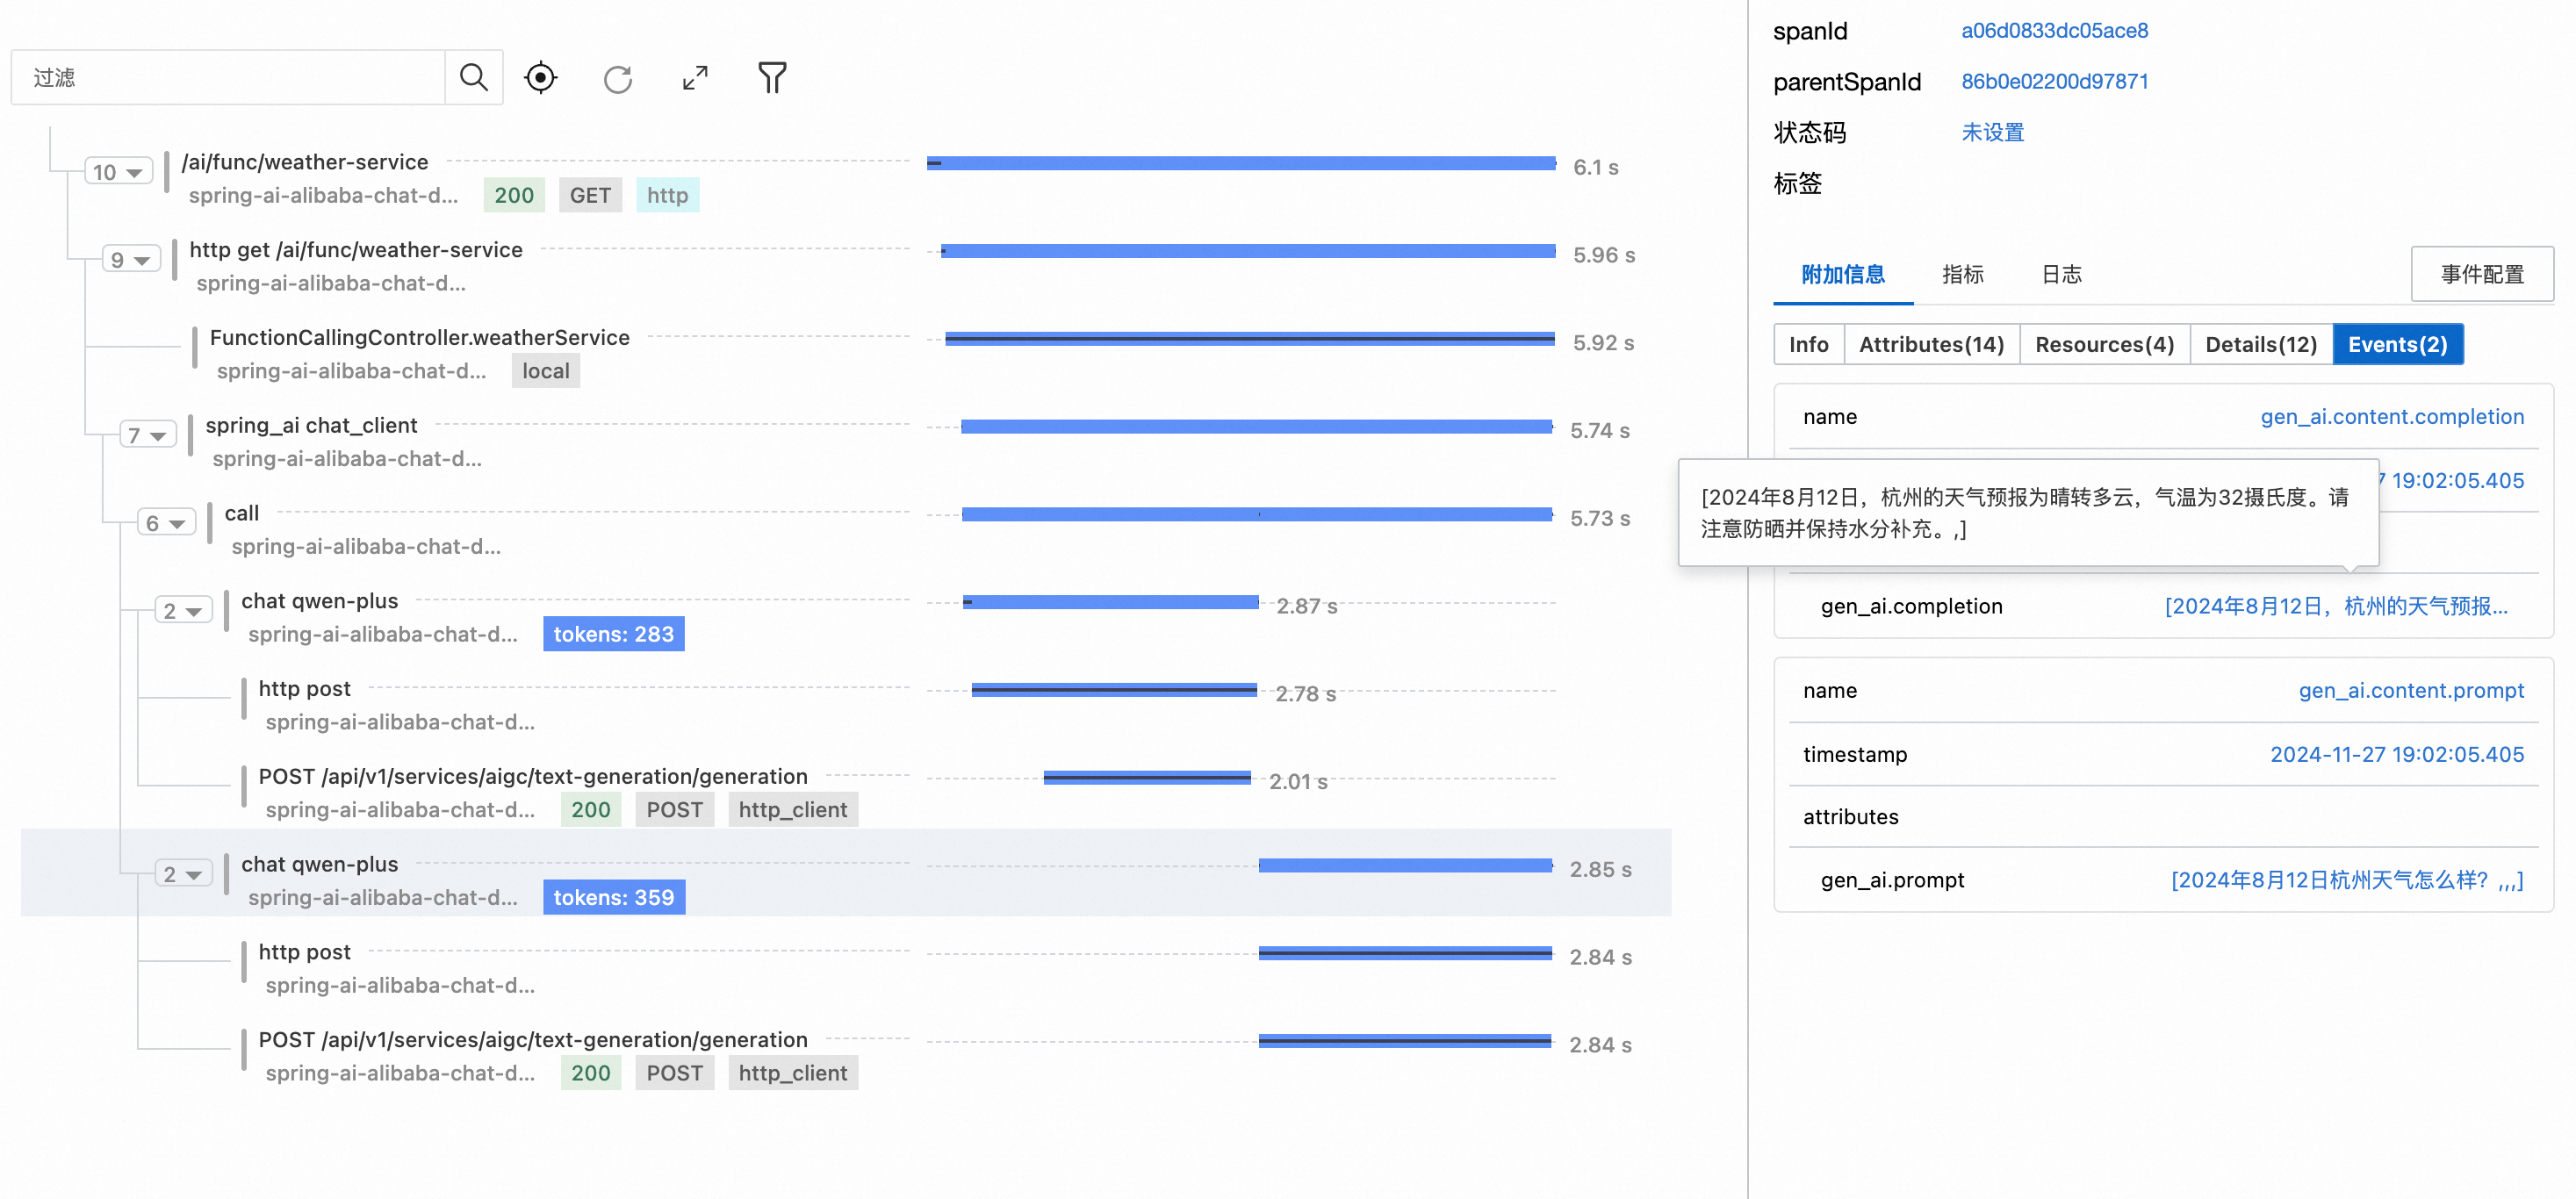Collapse the call span's node numbered 6
Viewport: 2576px width, 1199px height.
(x=165, y=522)
